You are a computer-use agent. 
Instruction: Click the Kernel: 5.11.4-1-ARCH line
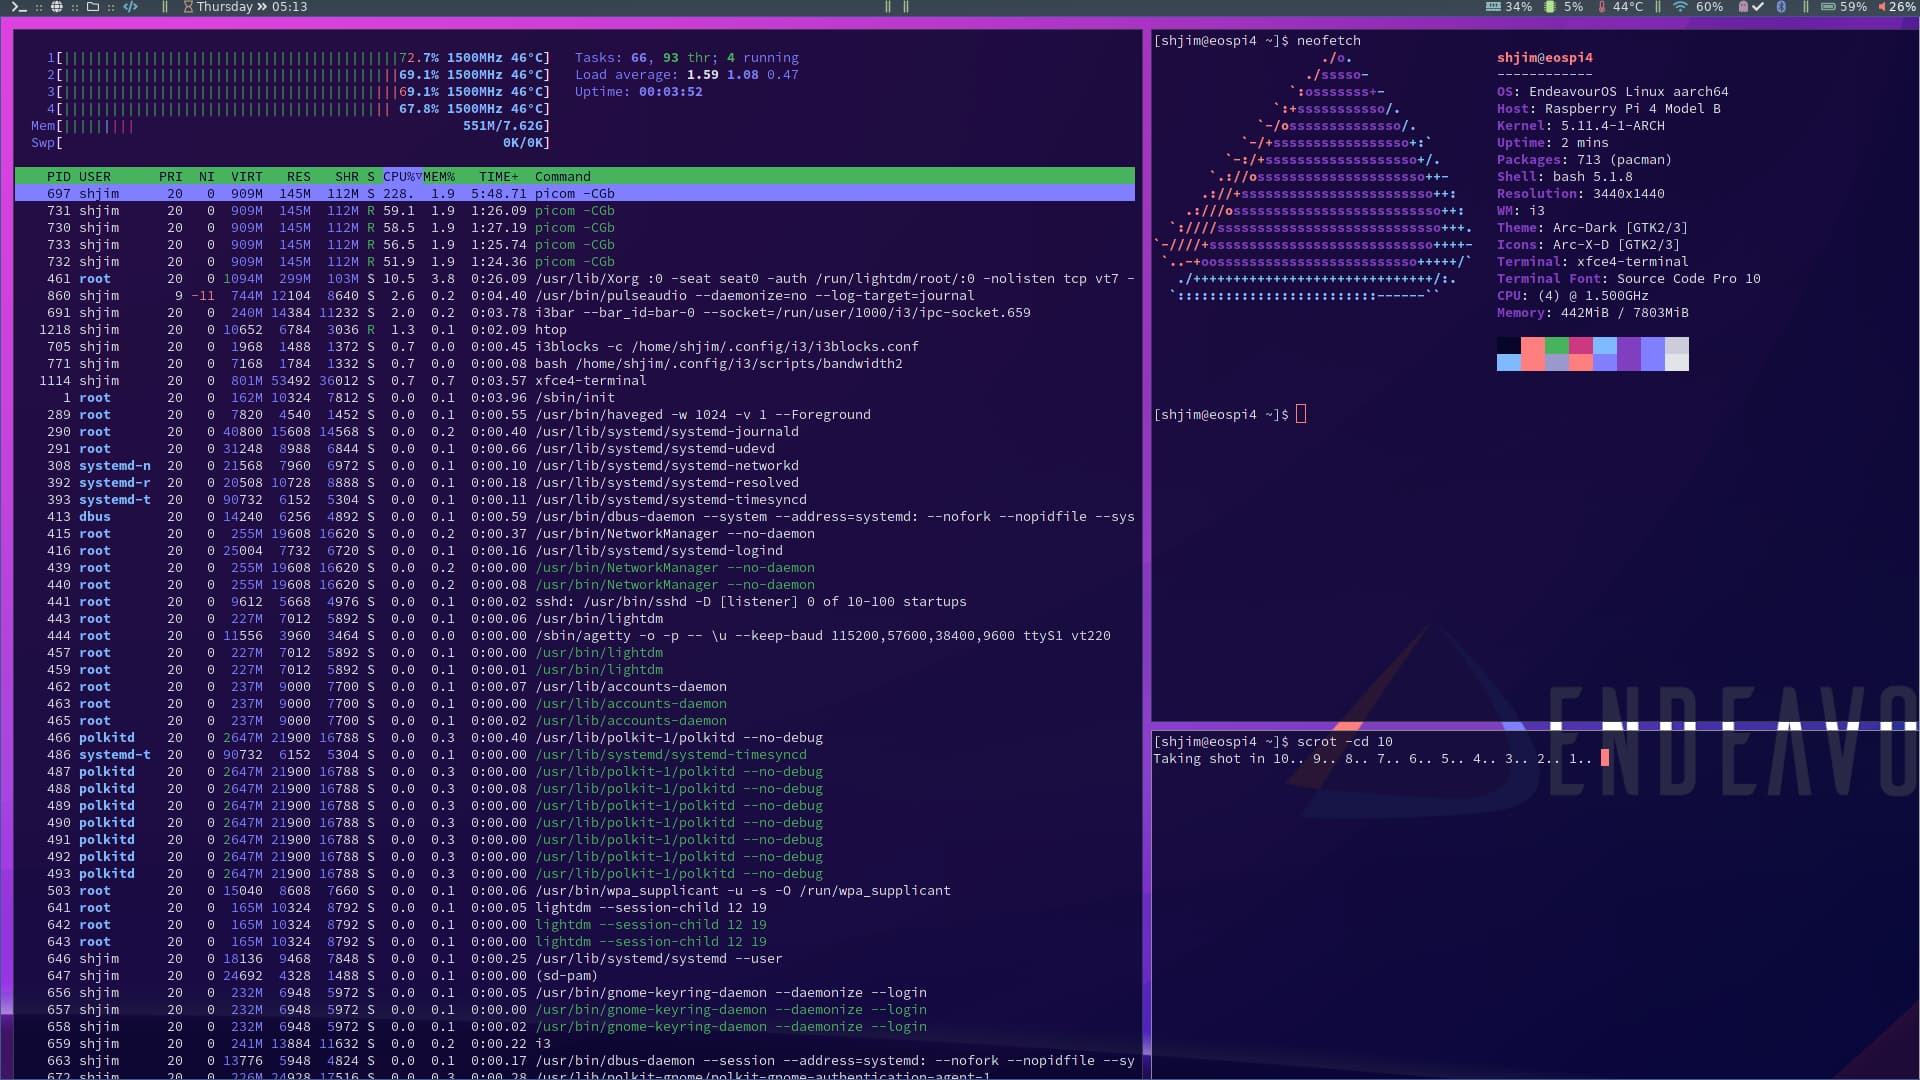tap(1581, 126)
